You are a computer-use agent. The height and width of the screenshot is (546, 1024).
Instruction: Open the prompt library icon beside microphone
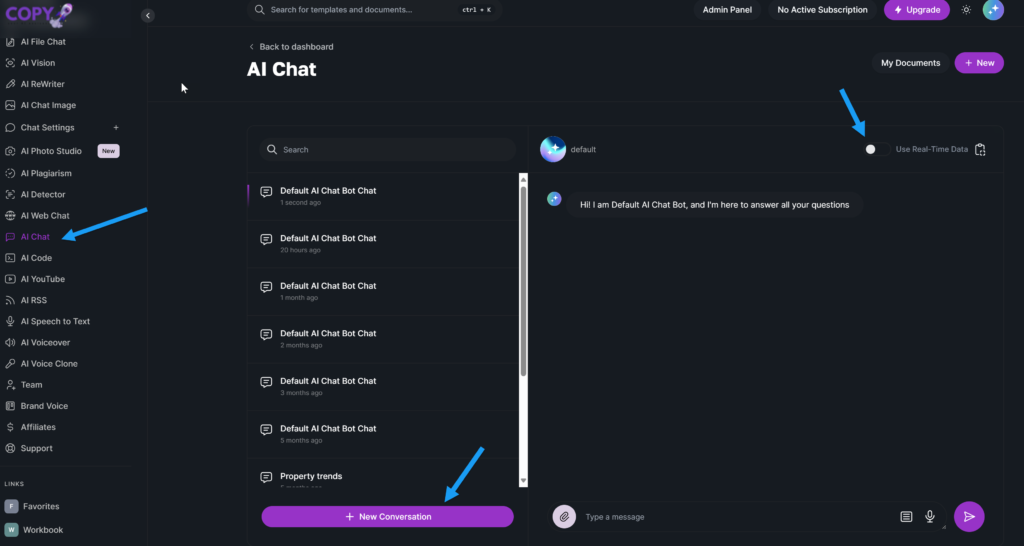(x=906, y=517)
